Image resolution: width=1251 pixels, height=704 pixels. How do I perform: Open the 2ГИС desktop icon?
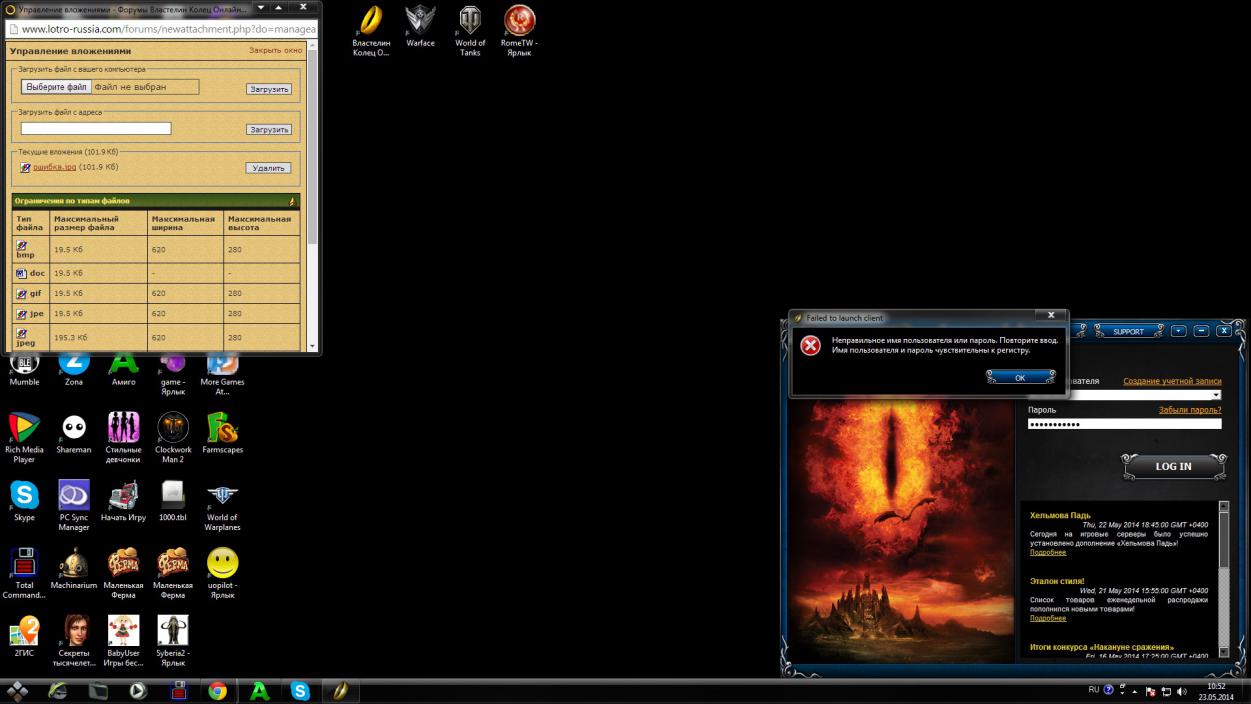[x=24, y=636]
